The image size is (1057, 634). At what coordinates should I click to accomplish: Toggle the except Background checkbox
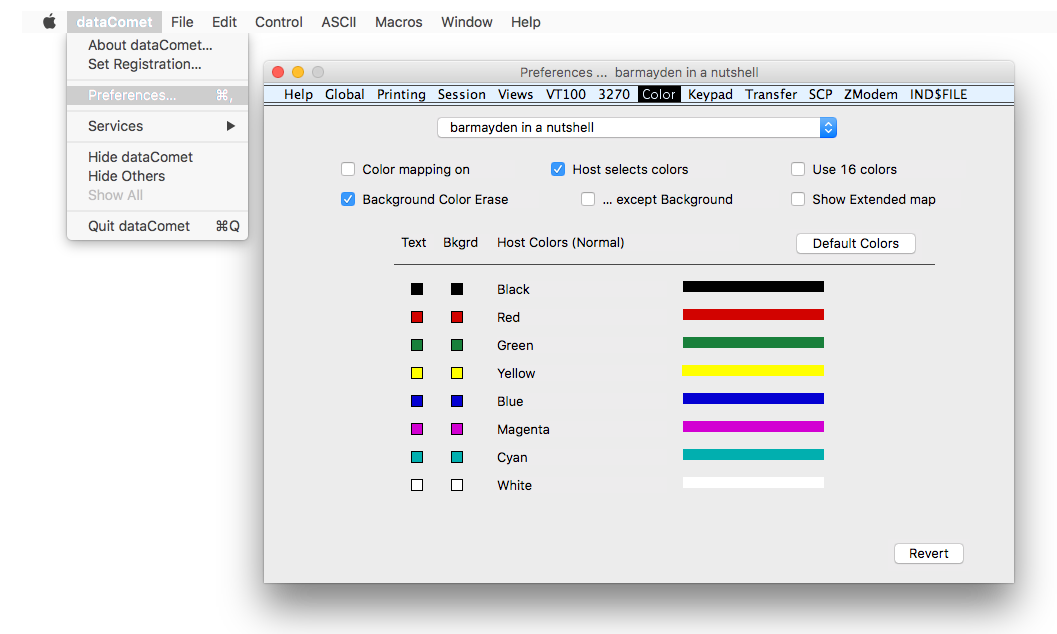pos(588,199)
